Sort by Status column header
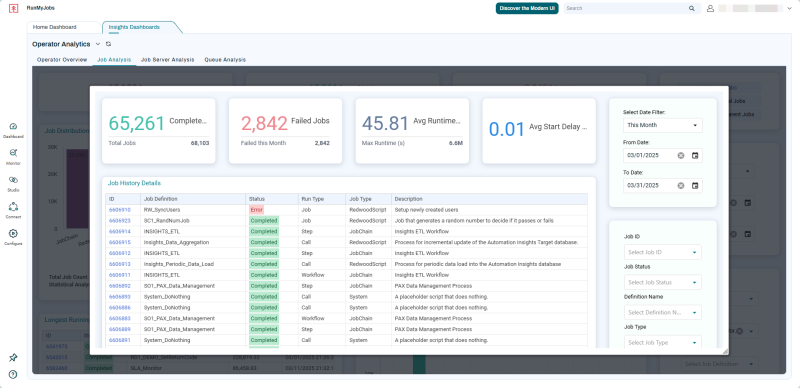 [272, 199]
